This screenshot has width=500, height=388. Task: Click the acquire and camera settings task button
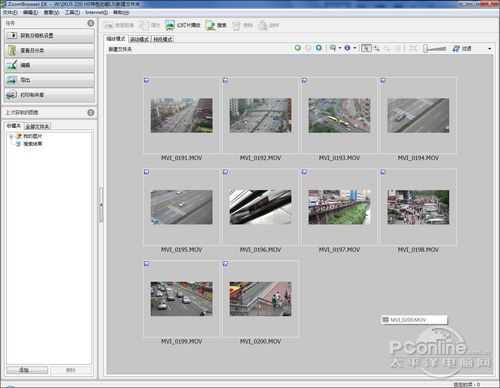pos(50,35)
